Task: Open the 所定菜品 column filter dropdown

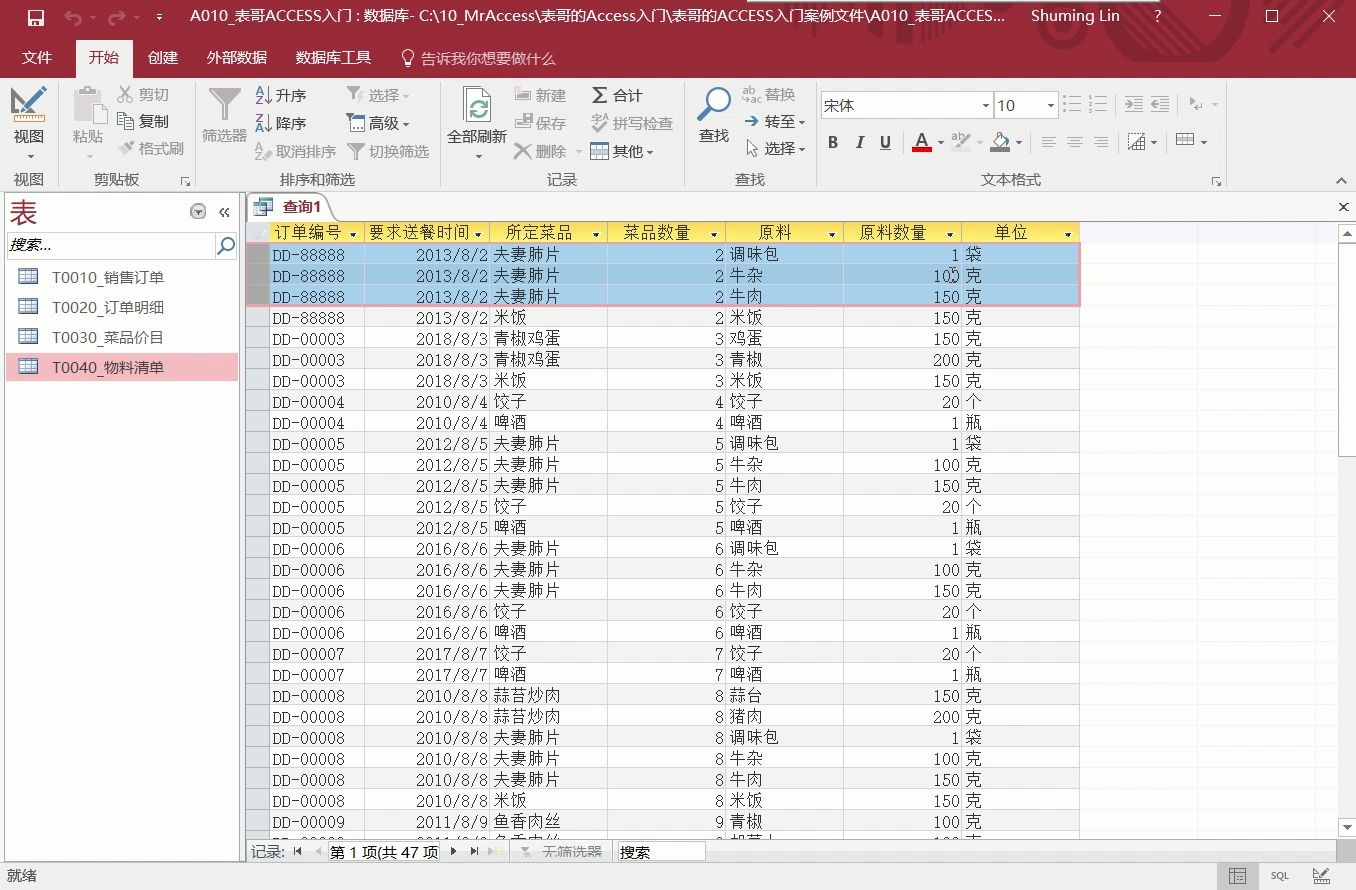Action: tap(597, 233)
